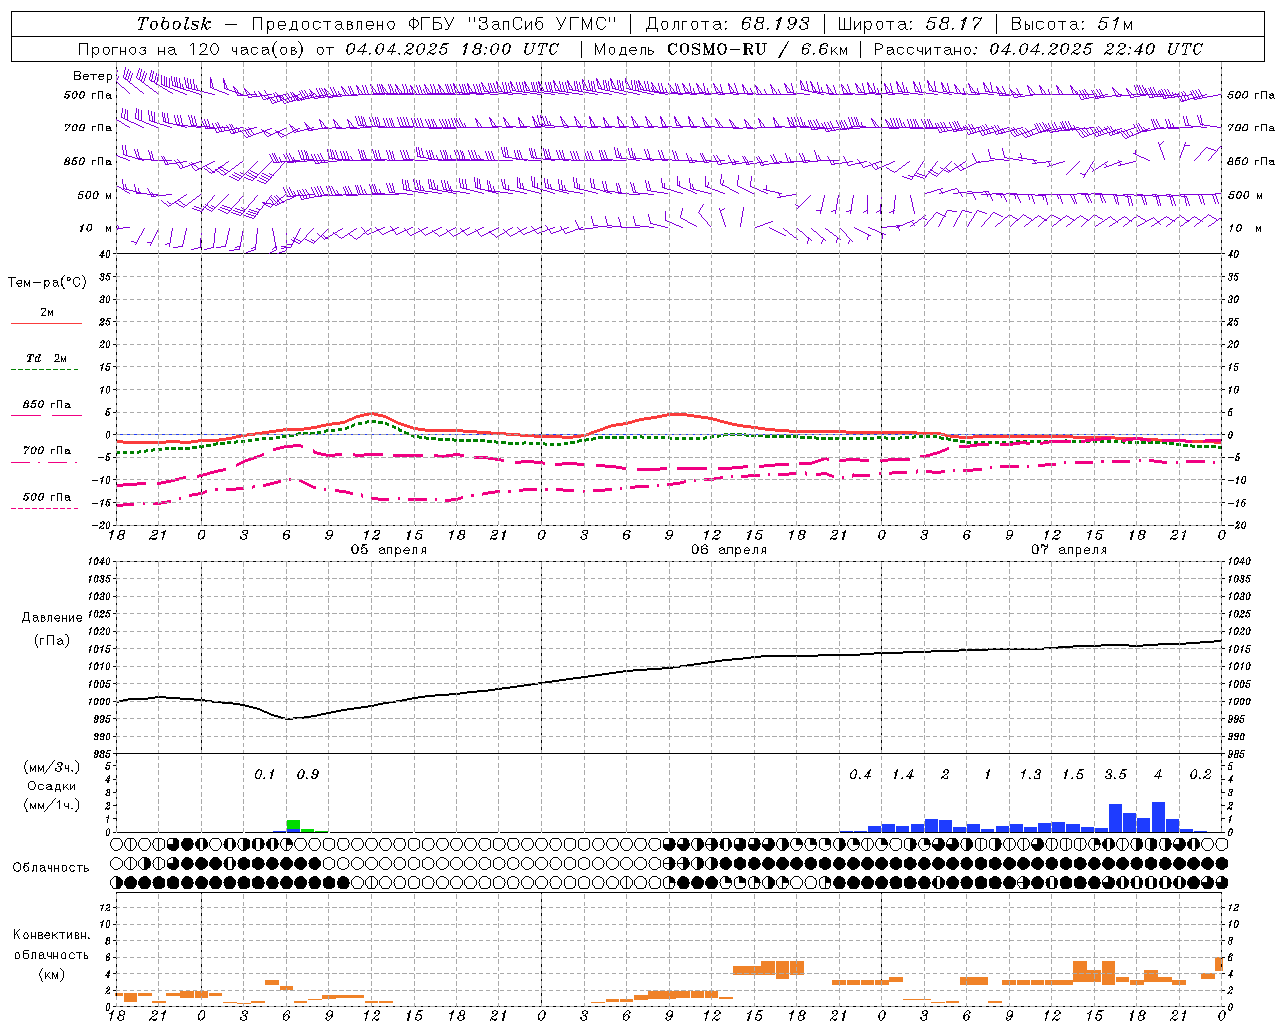Viewport: 1280px width, 1024px height.
Task: Click the '05 апреля' date label
Action: [x=389, y=550]
